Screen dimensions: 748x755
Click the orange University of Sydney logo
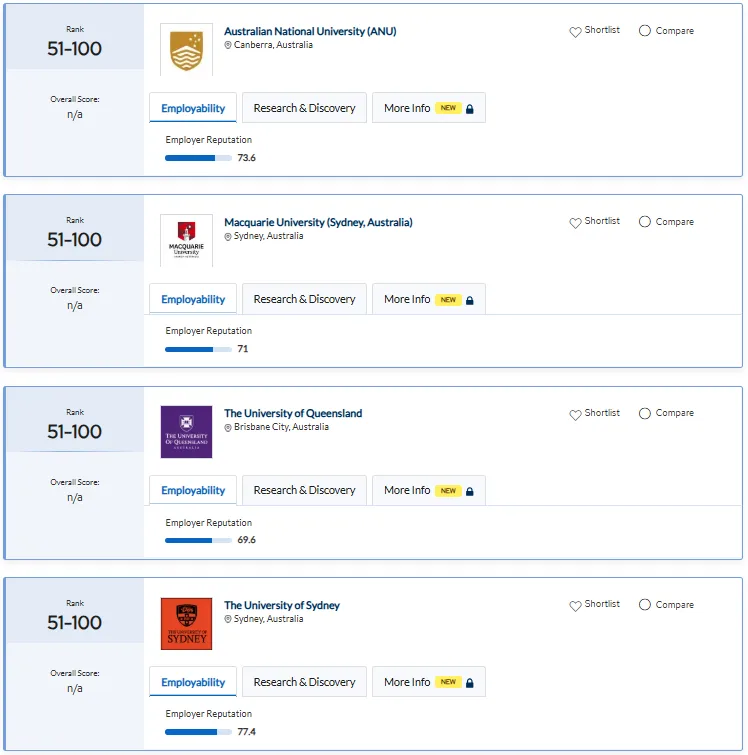(x=186, y=624)
